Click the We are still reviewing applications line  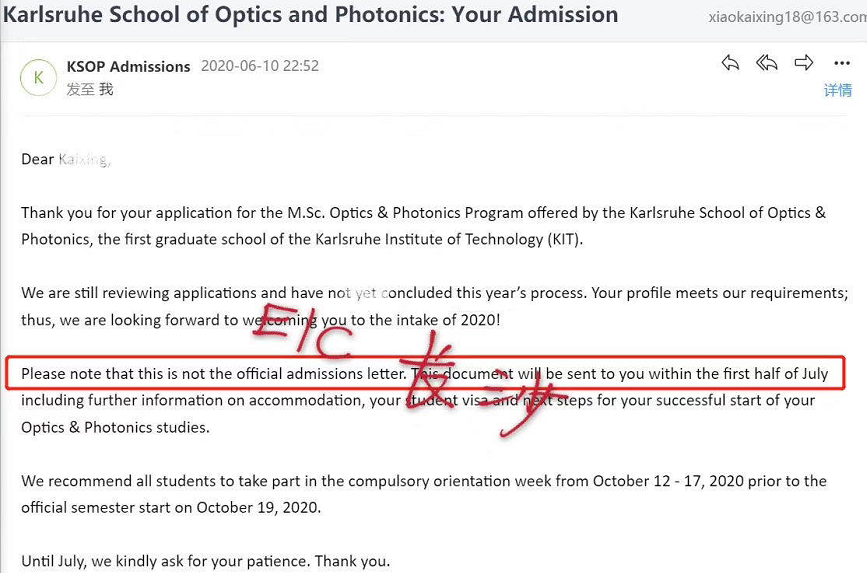(434, 293)
